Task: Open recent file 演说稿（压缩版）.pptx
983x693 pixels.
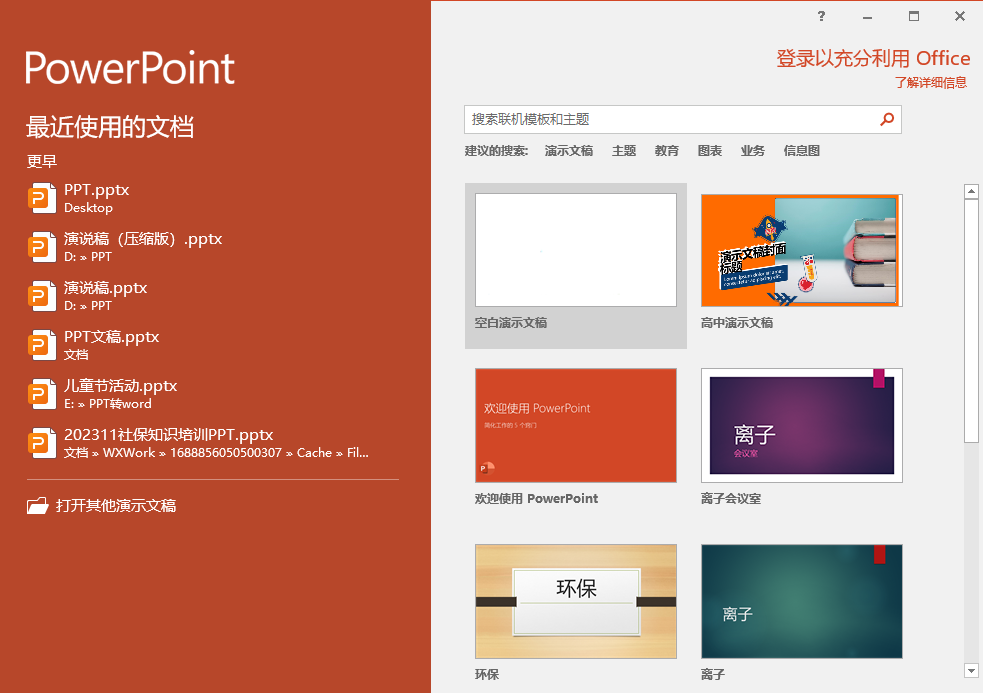Action: coord(213,246)
